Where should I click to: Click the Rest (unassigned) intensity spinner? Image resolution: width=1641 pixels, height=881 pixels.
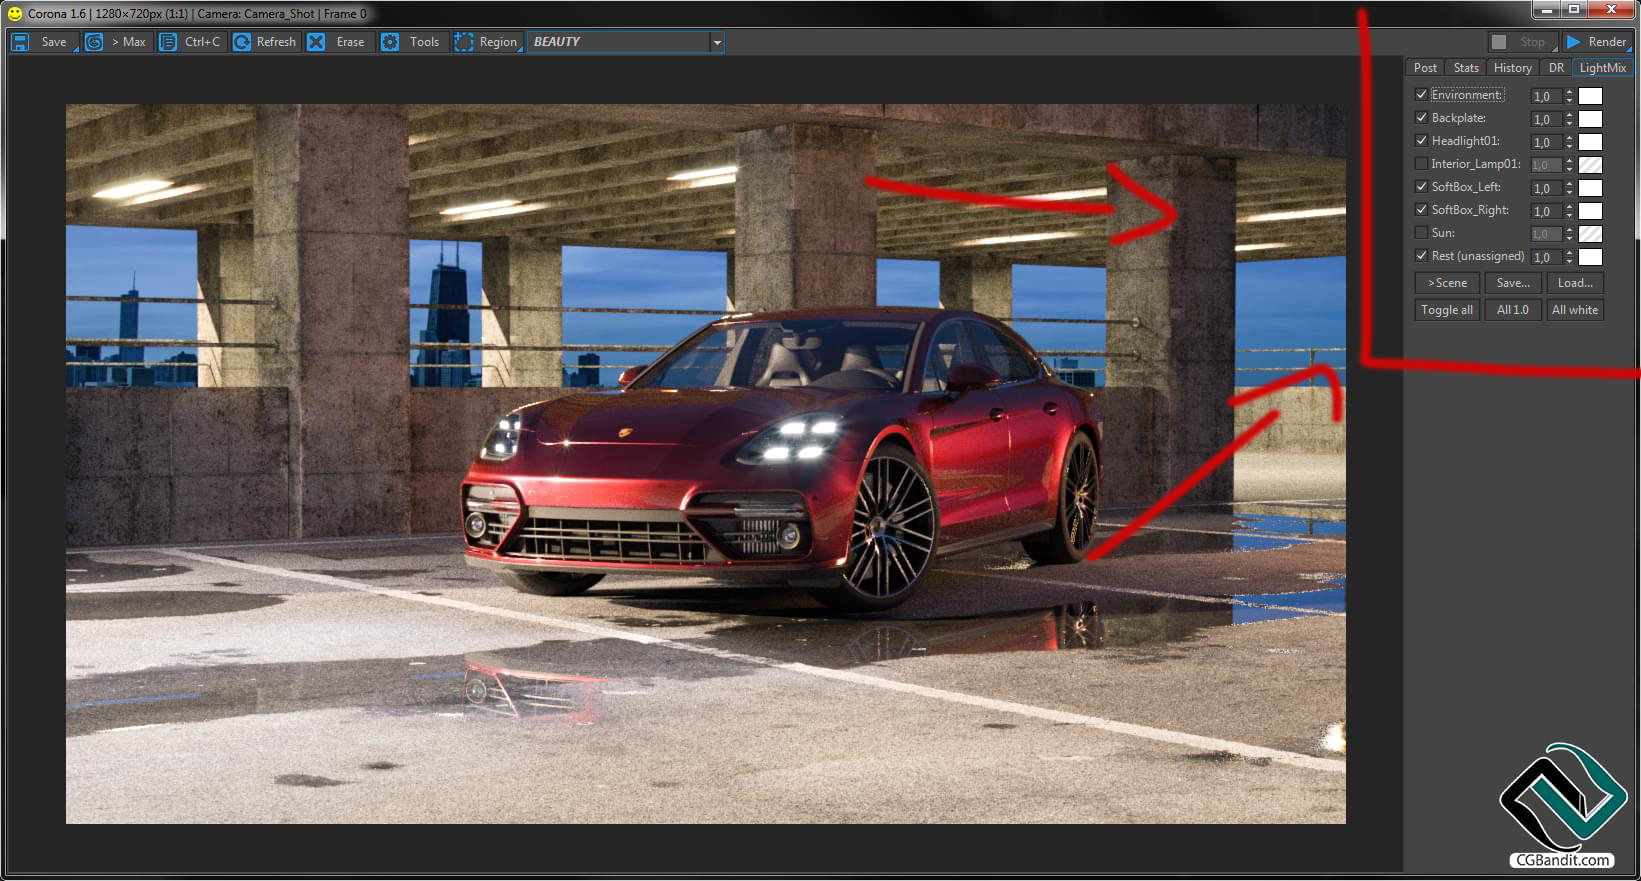click(x=1569, y=257)
